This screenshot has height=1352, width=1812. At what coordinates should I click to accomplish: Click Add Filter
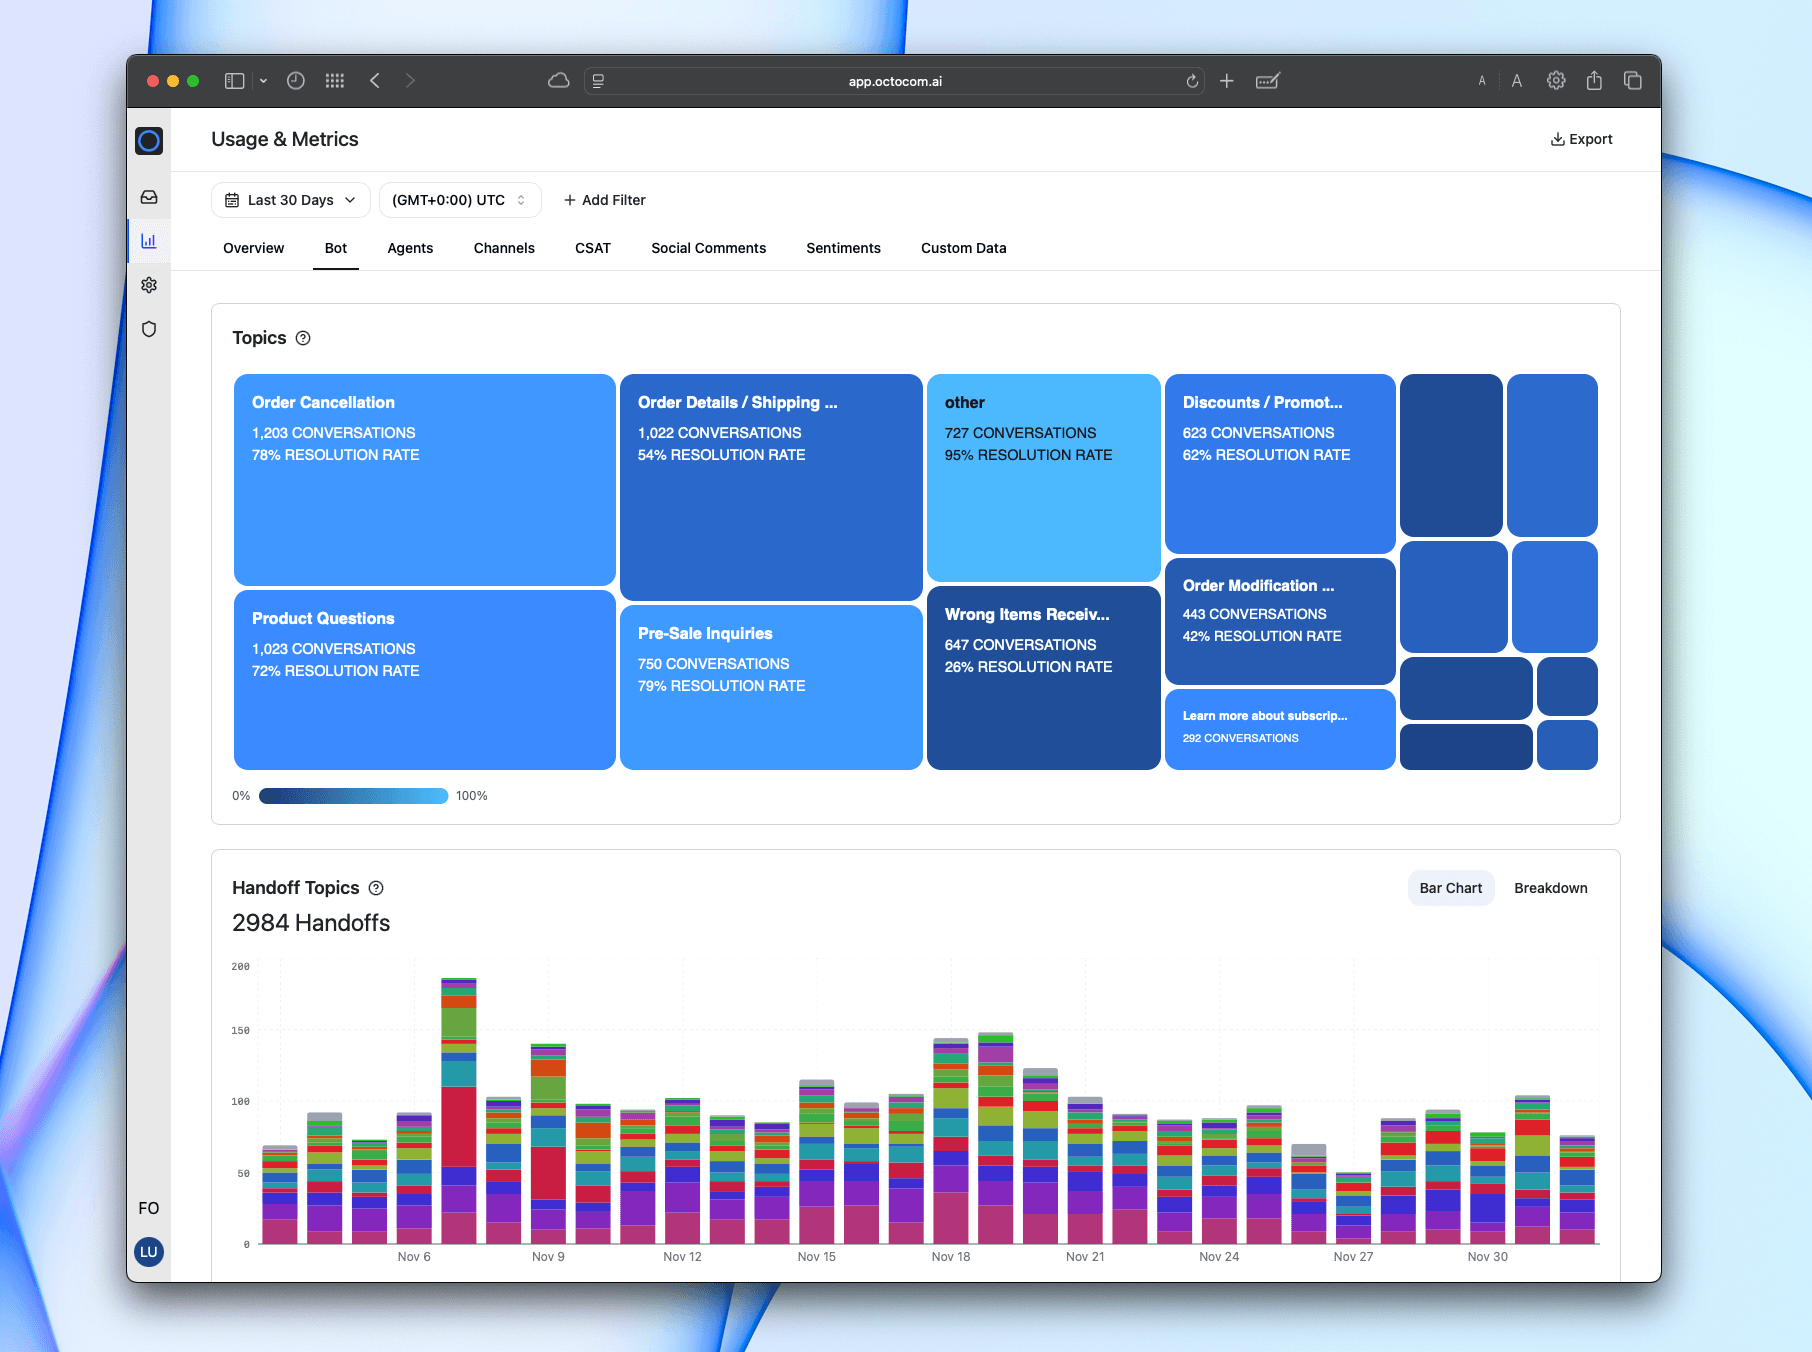605,200
